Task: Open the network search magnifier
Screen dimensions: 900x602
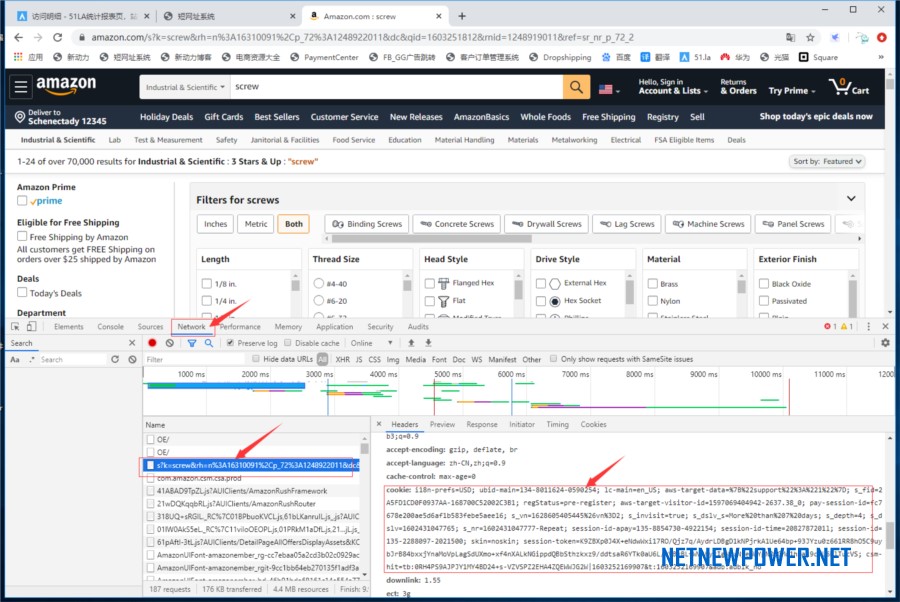Action: (209, 343)
